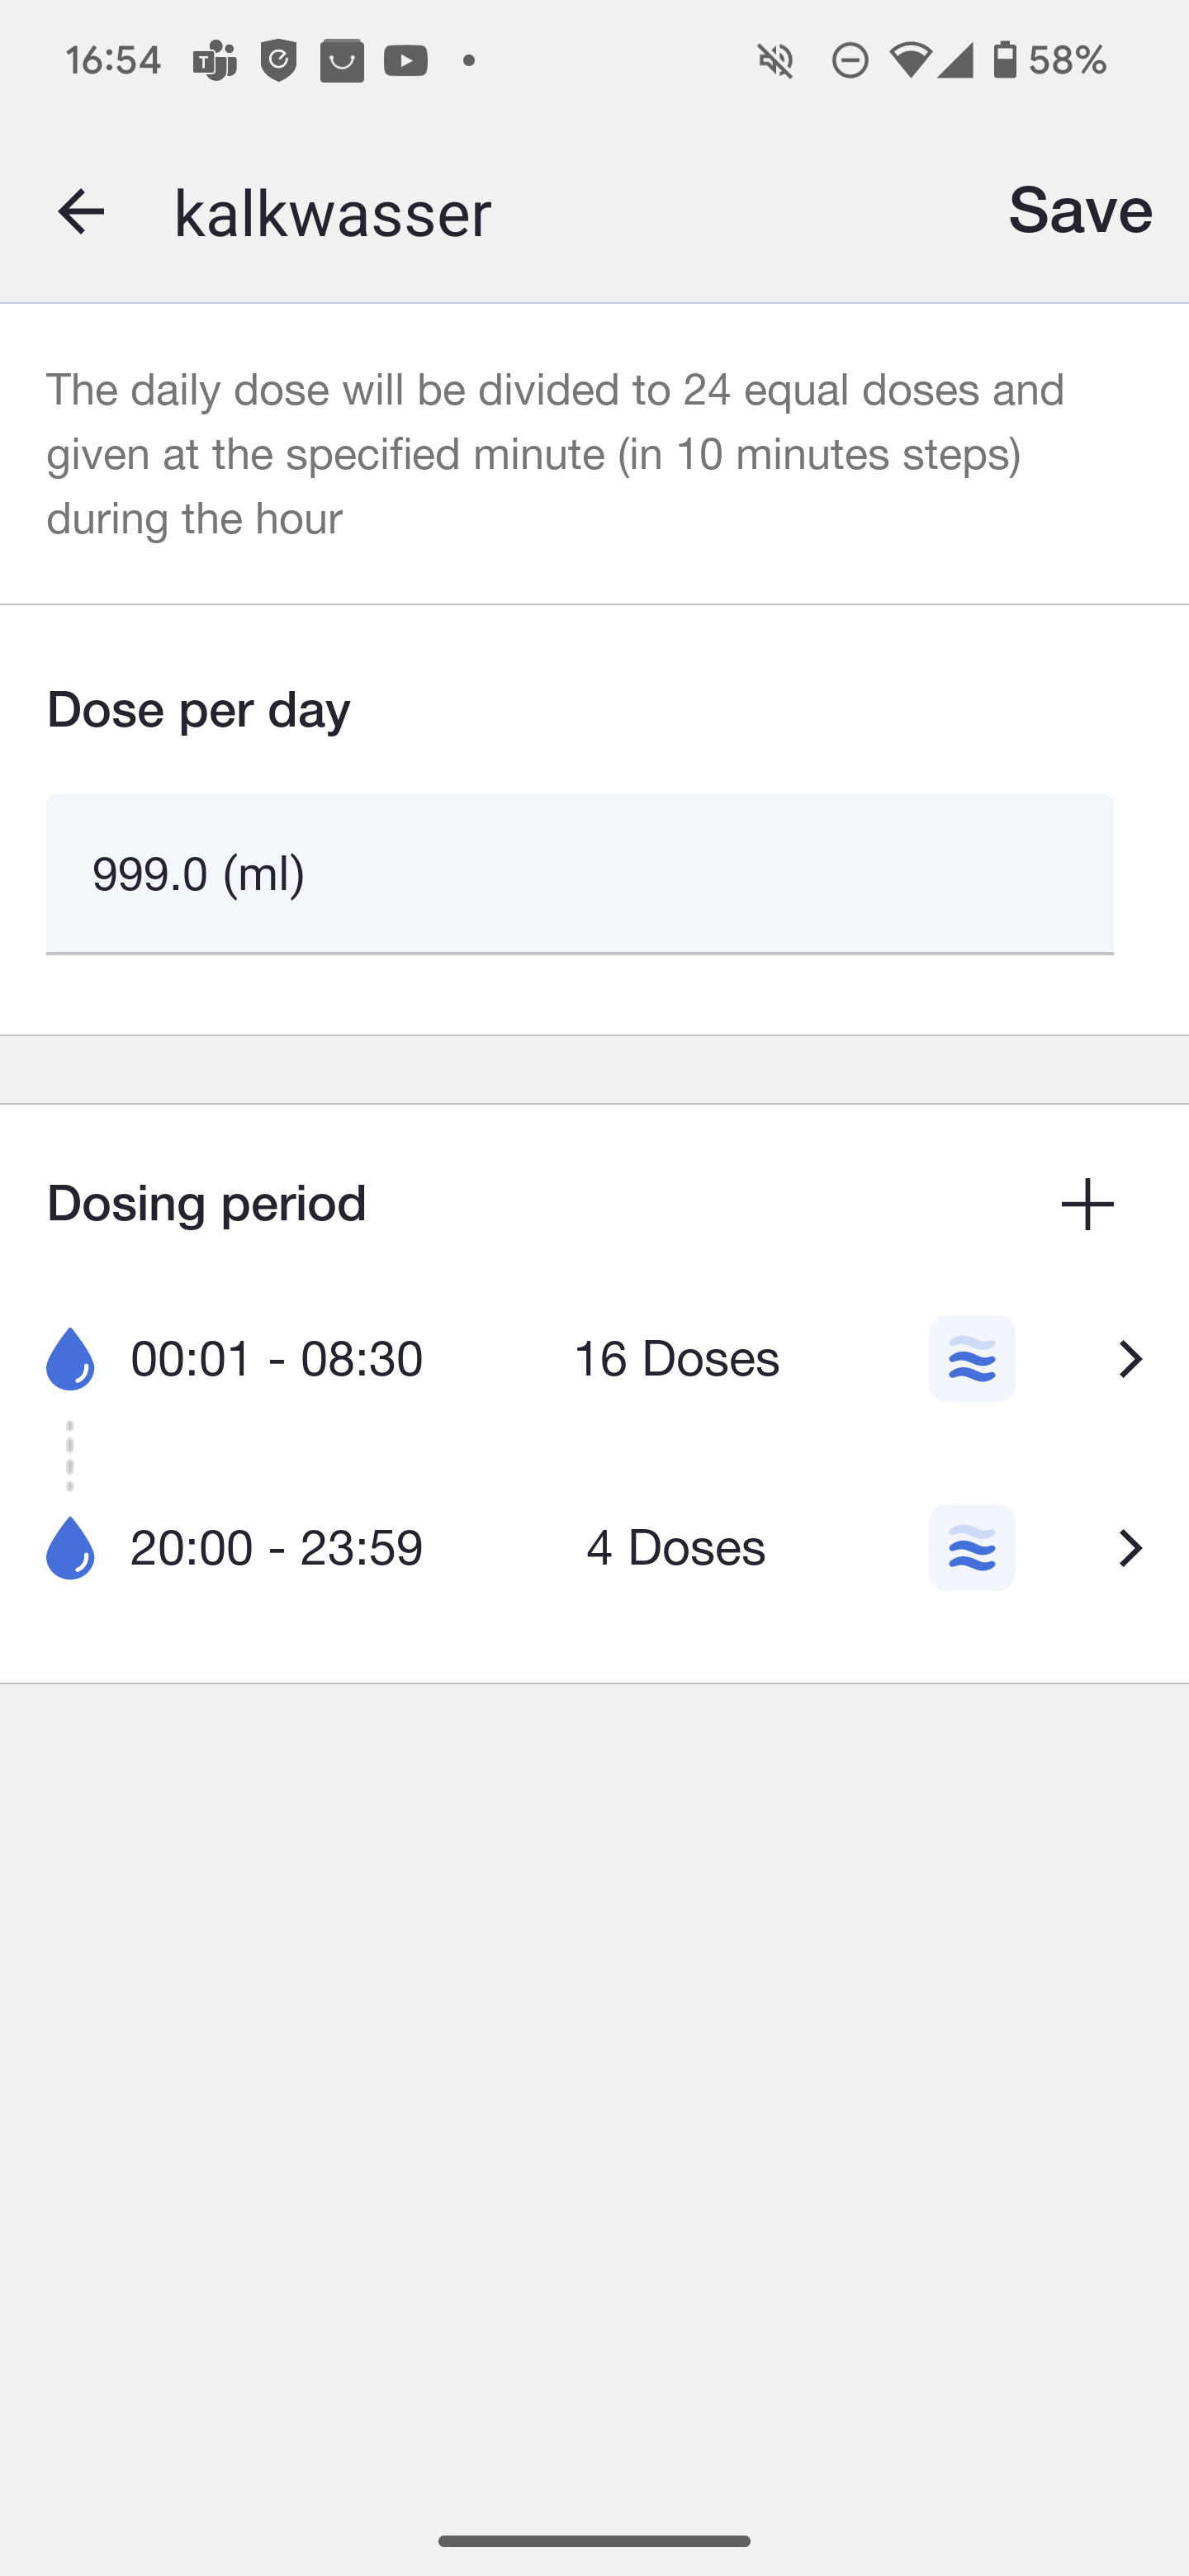Screen dimensions: 1189x2576
Task: Save the kalkwasser dosing settings
Action: 1080,211
